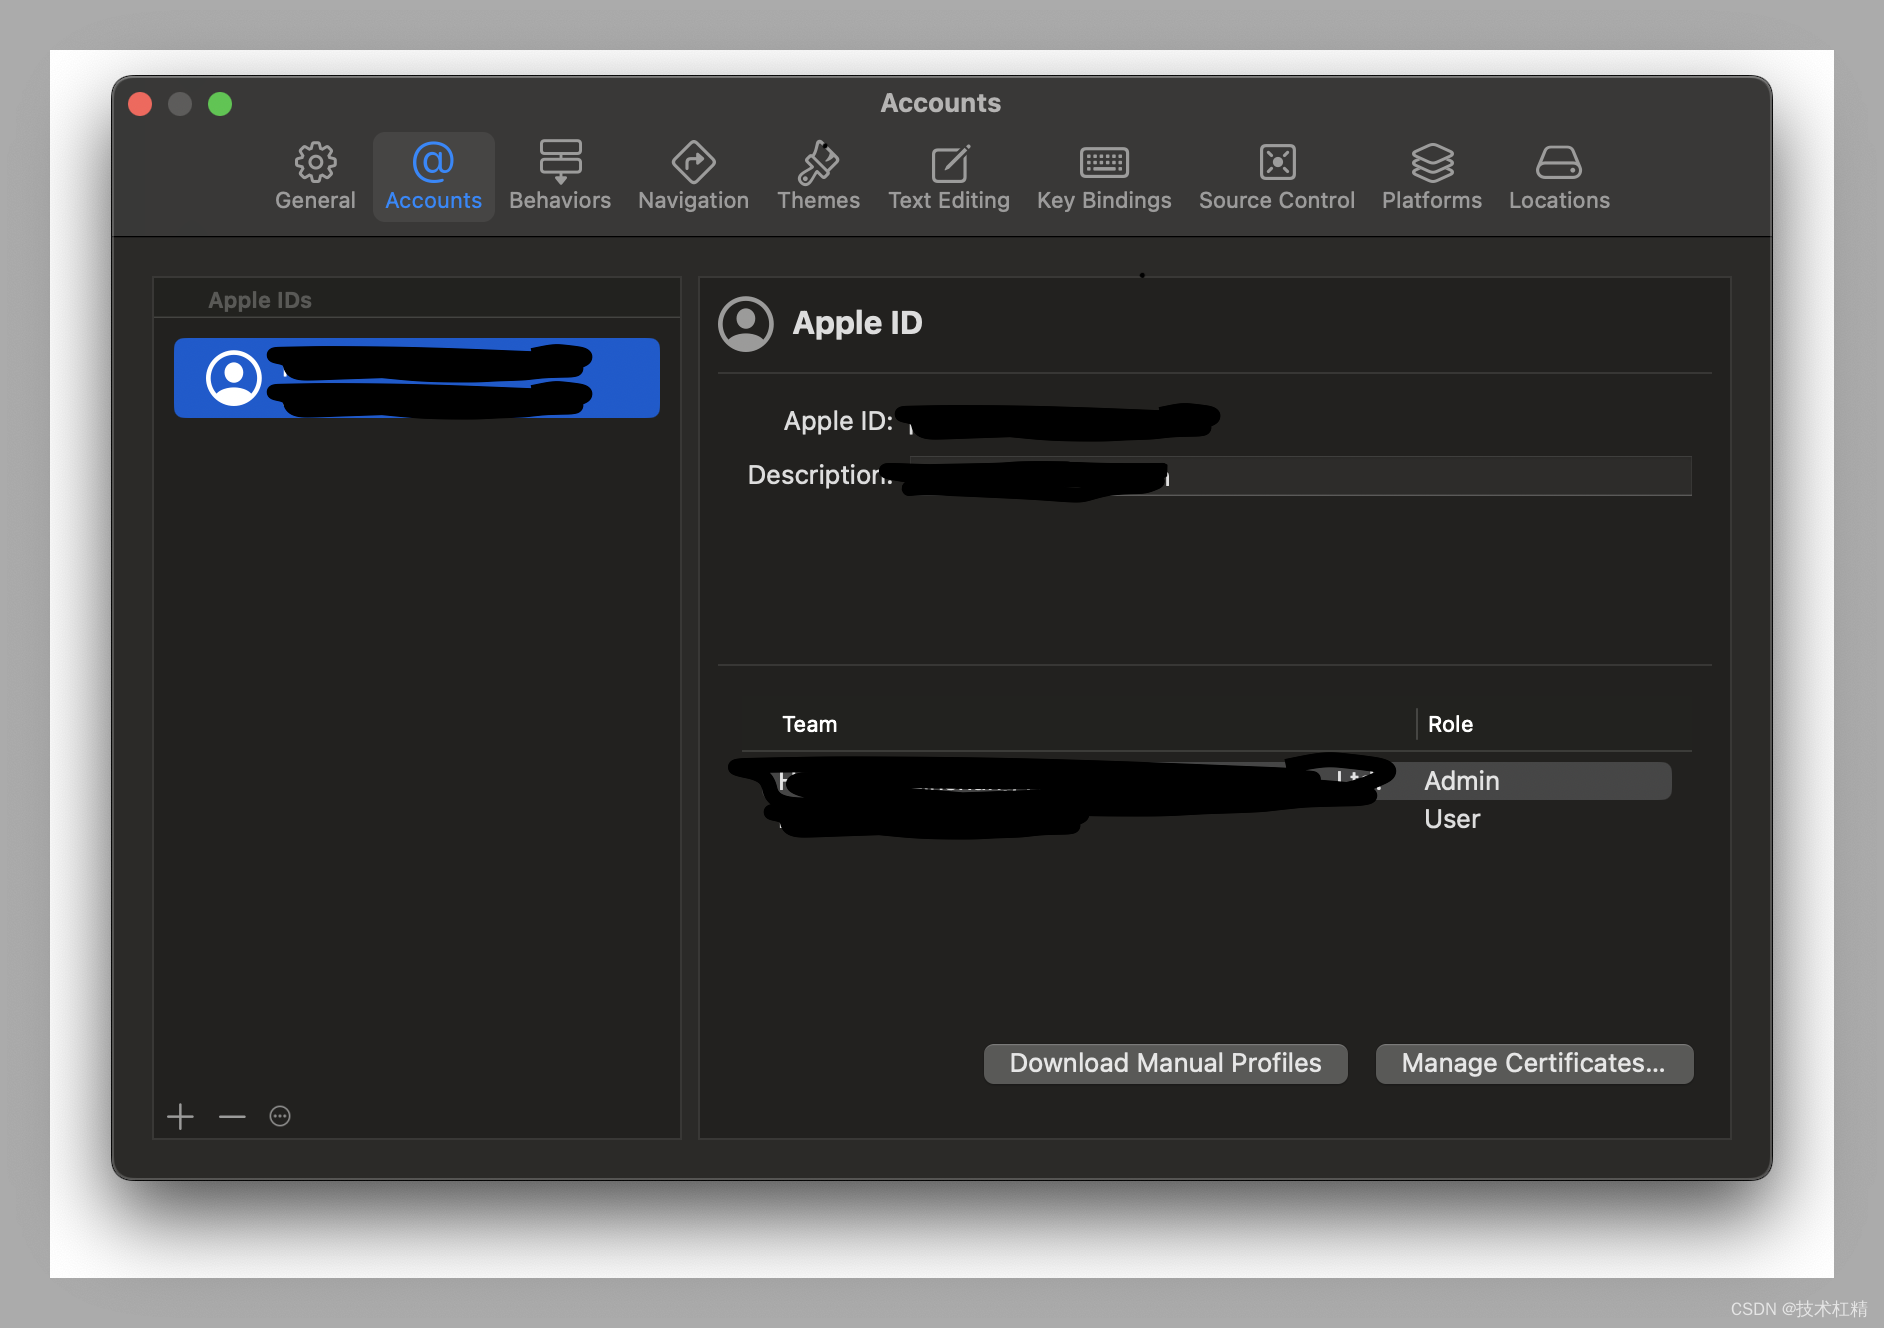The image size is (1884, 1328).
Task: Add a new Apple ID with plus
Action: pyautogui.click(x=180, y=1116)
